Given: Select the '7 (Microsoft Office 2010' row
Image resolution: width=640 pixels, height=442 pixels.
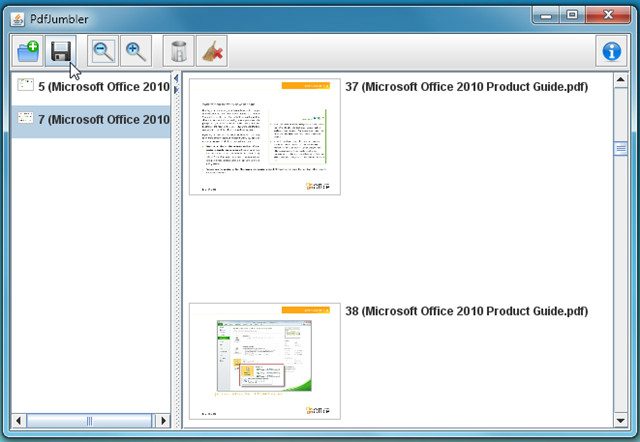Looking at the screenshot, I should pos(91,120).
